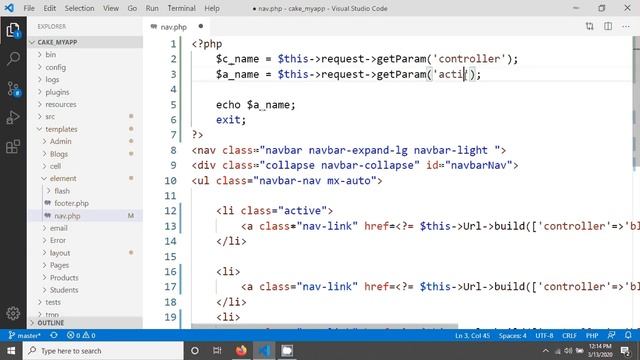Click the CRLF end-of-line selector

(x=569, y=335)
